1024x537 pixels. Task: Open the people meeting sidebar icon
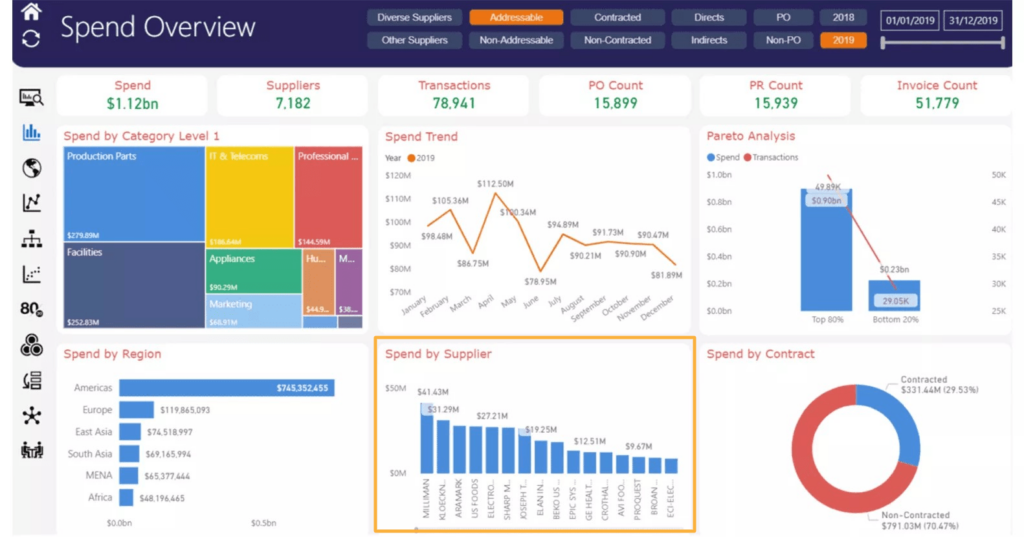pos(31,450)
